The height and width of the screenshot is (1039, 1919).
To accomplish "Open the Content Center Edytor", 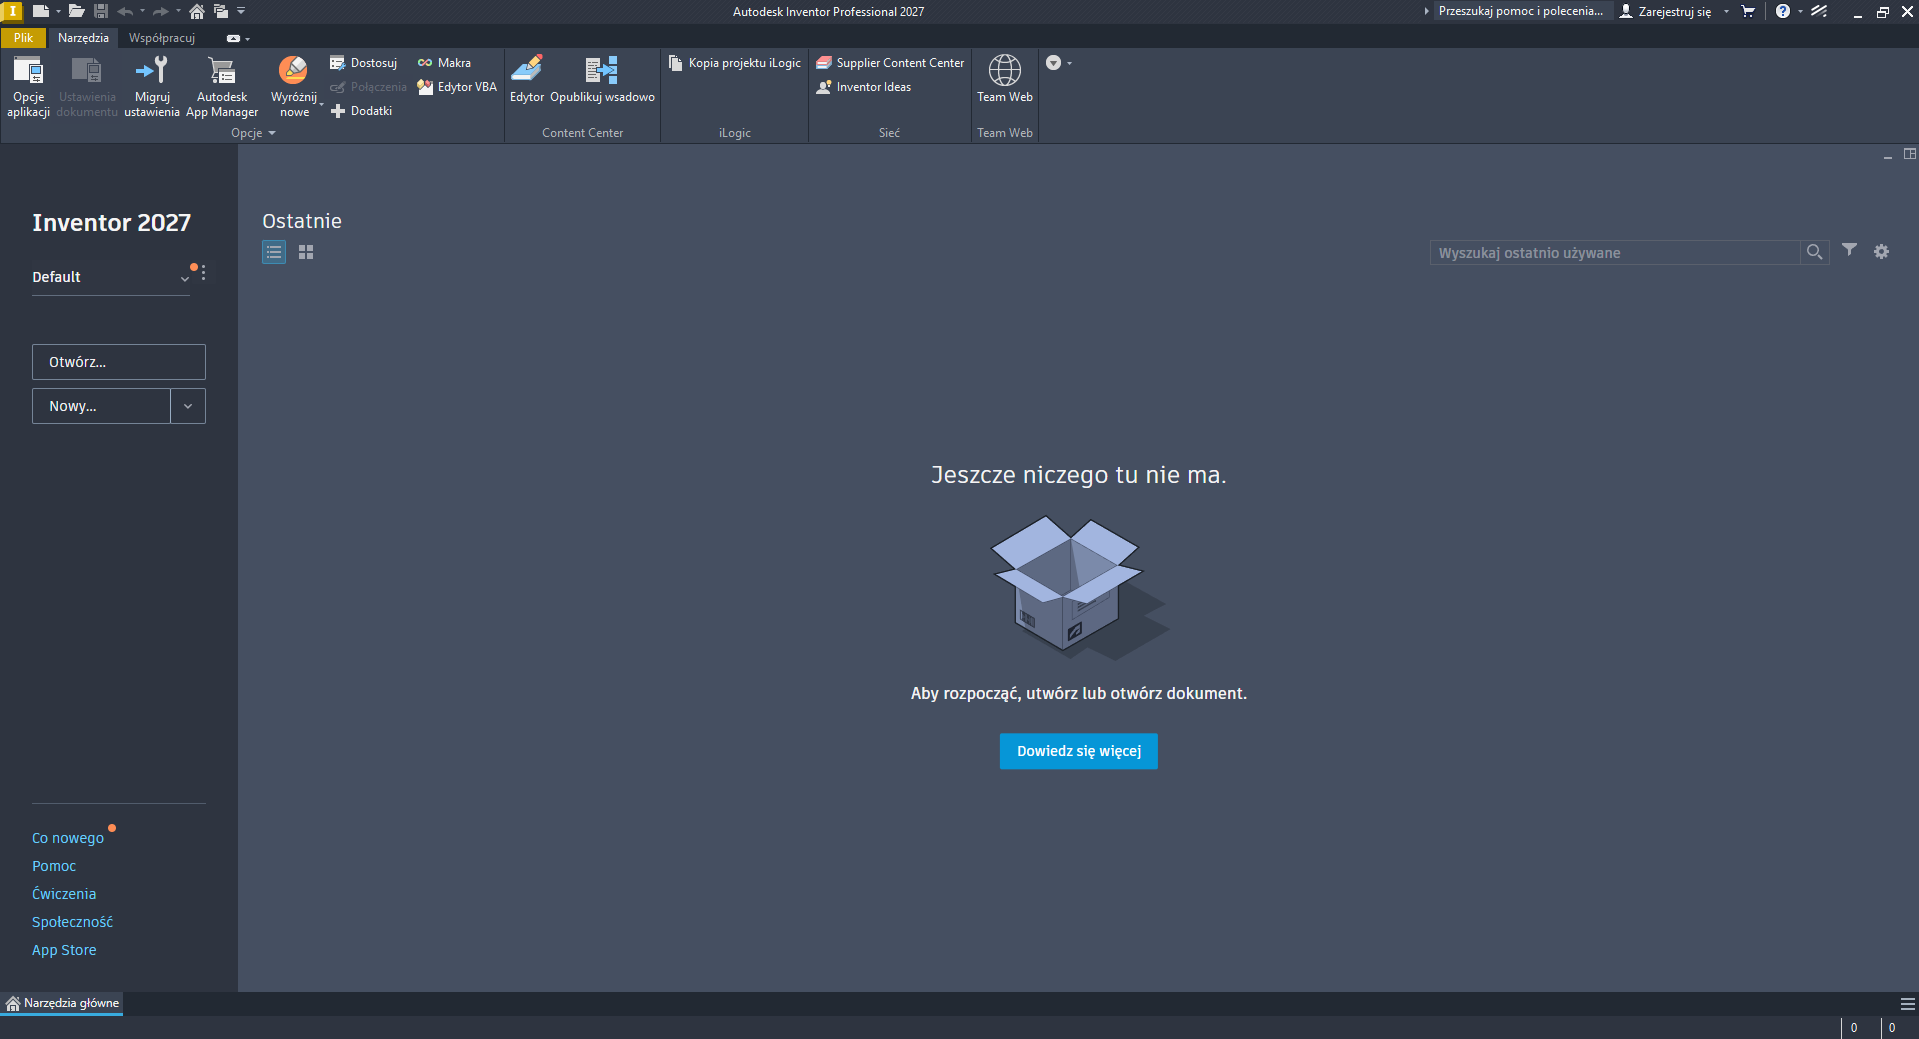I will tap(527, 80).
